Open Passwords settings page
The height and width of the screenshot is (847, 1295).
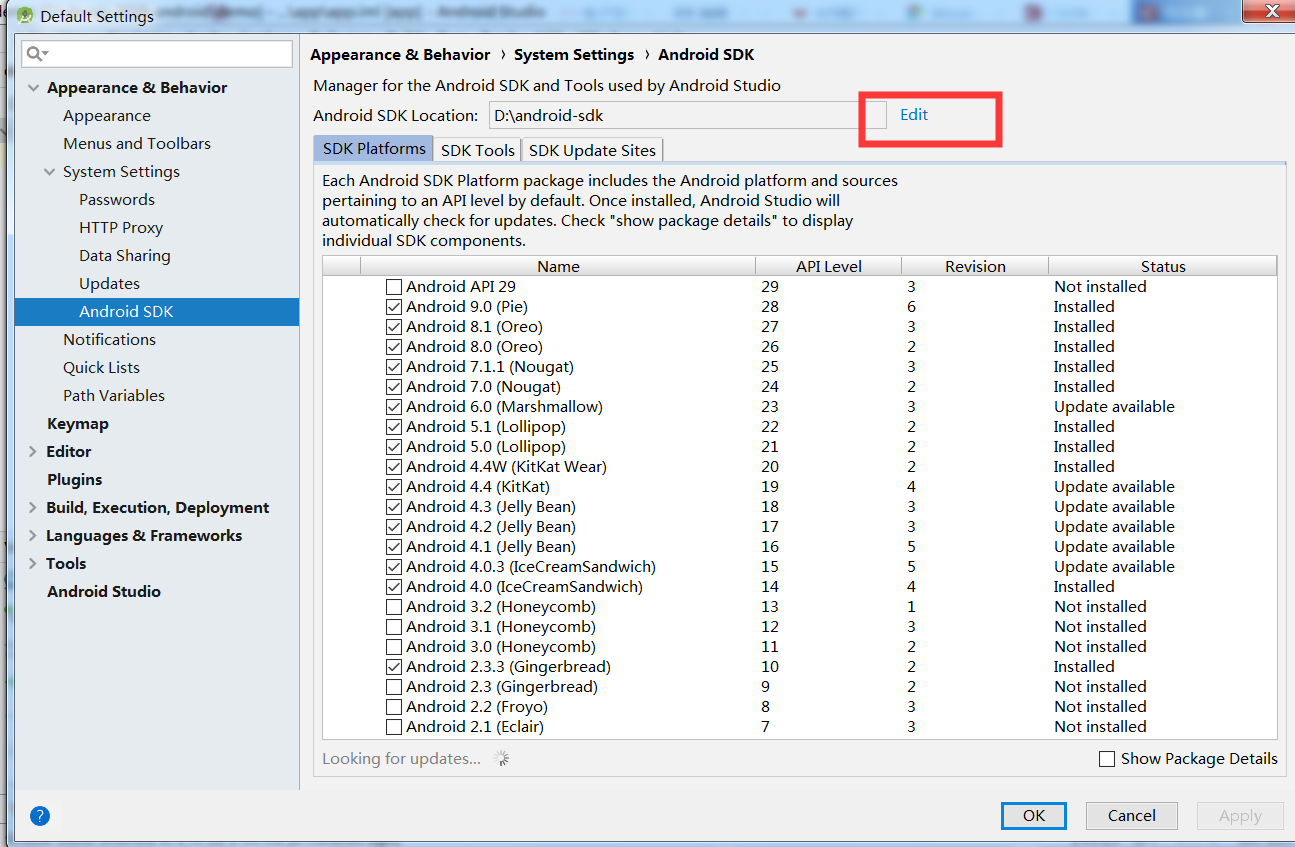pyautogui.click(x=117, y=200)
